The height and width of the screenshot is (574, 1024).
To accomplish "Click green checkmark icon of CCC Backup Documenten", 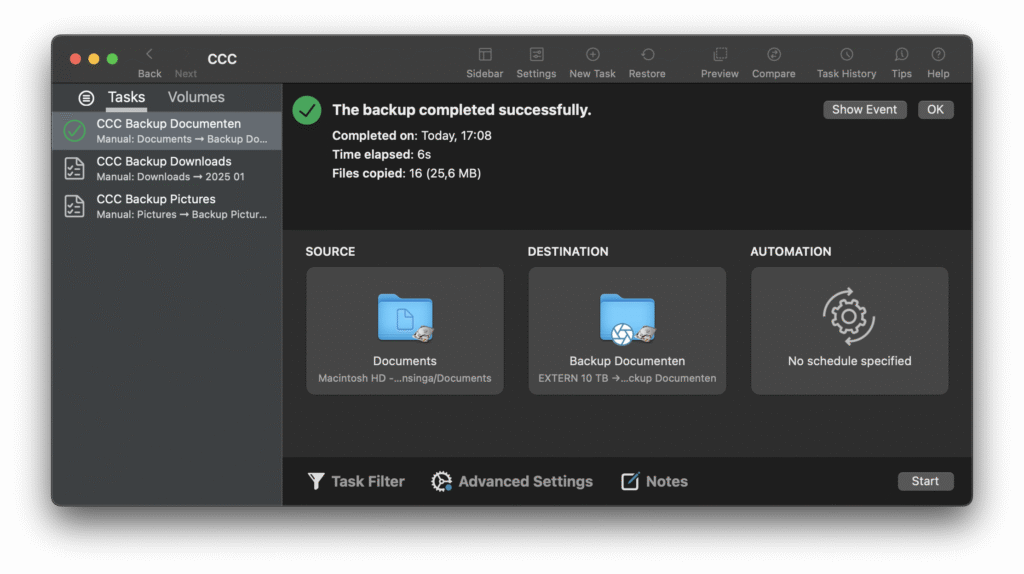I will 74,131.
